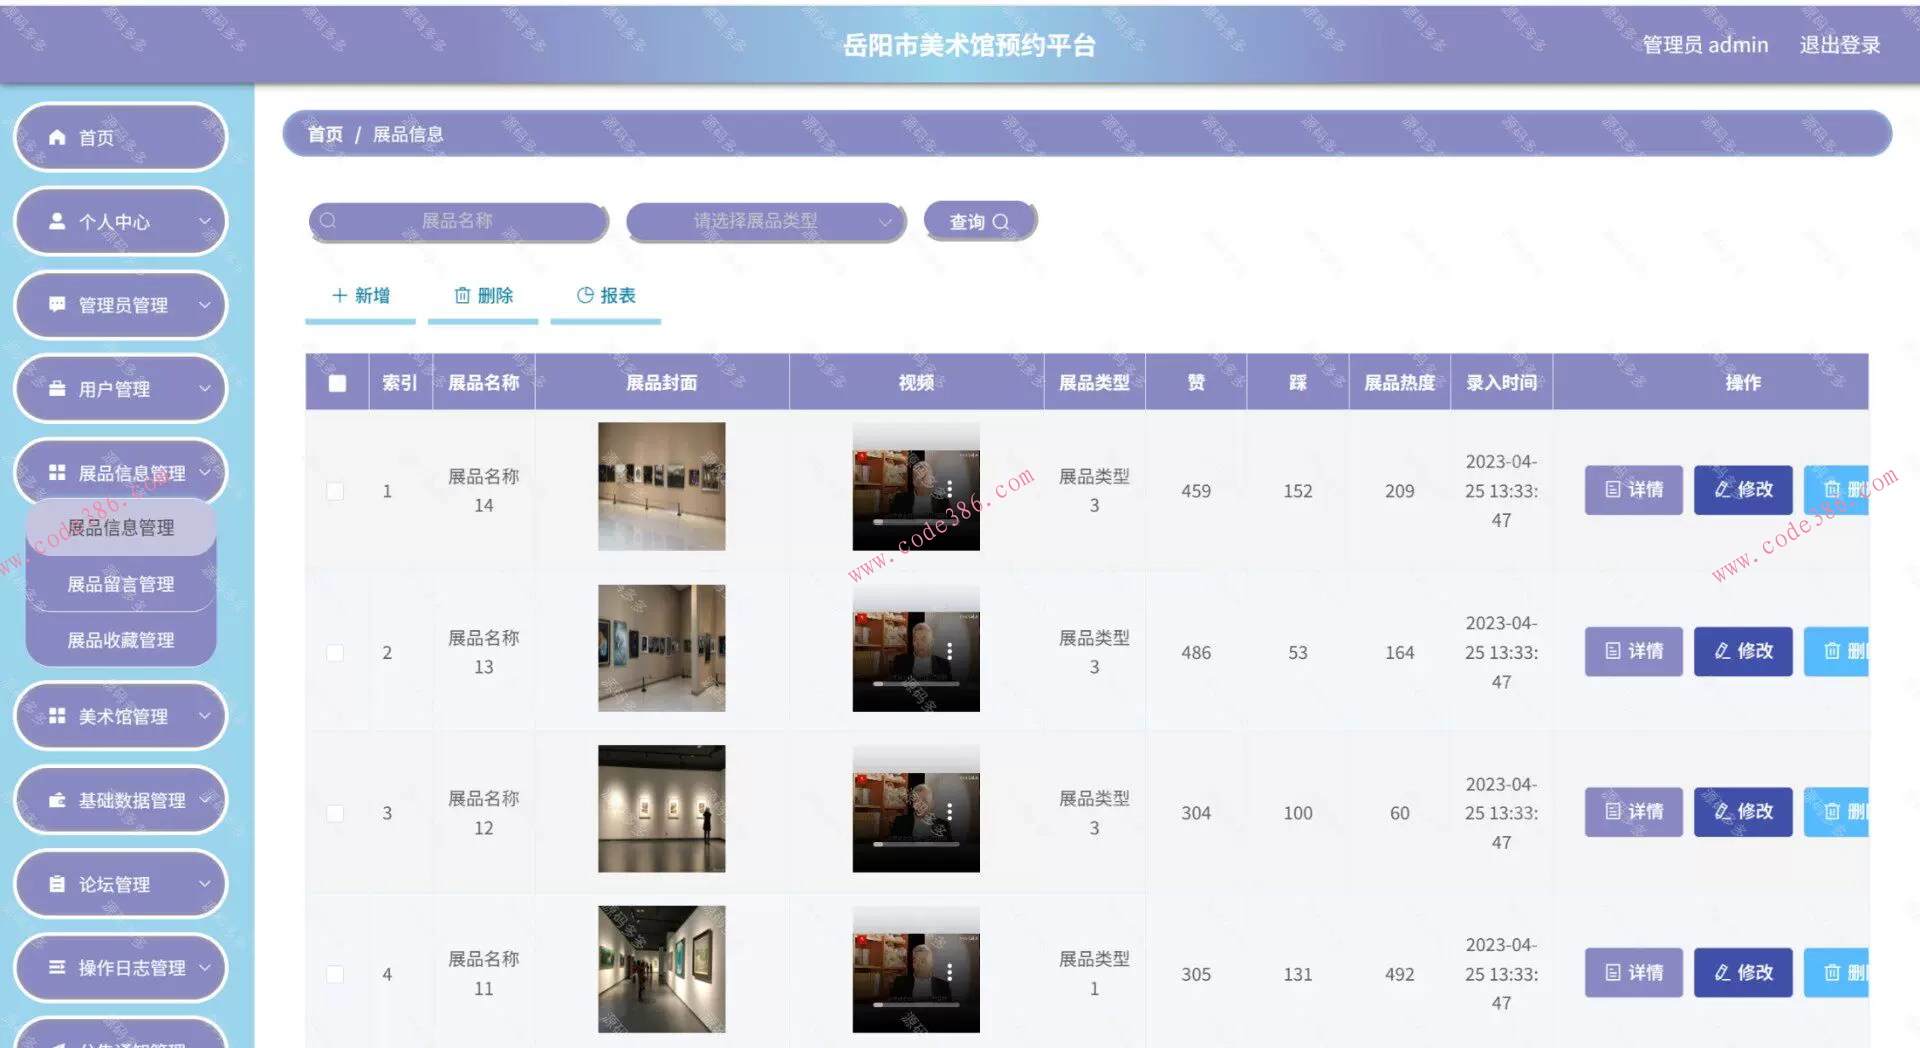1920x1048 pixels.
Task: Open the 请选择展品类型 dropdown
Action: [x=765, y=221]
